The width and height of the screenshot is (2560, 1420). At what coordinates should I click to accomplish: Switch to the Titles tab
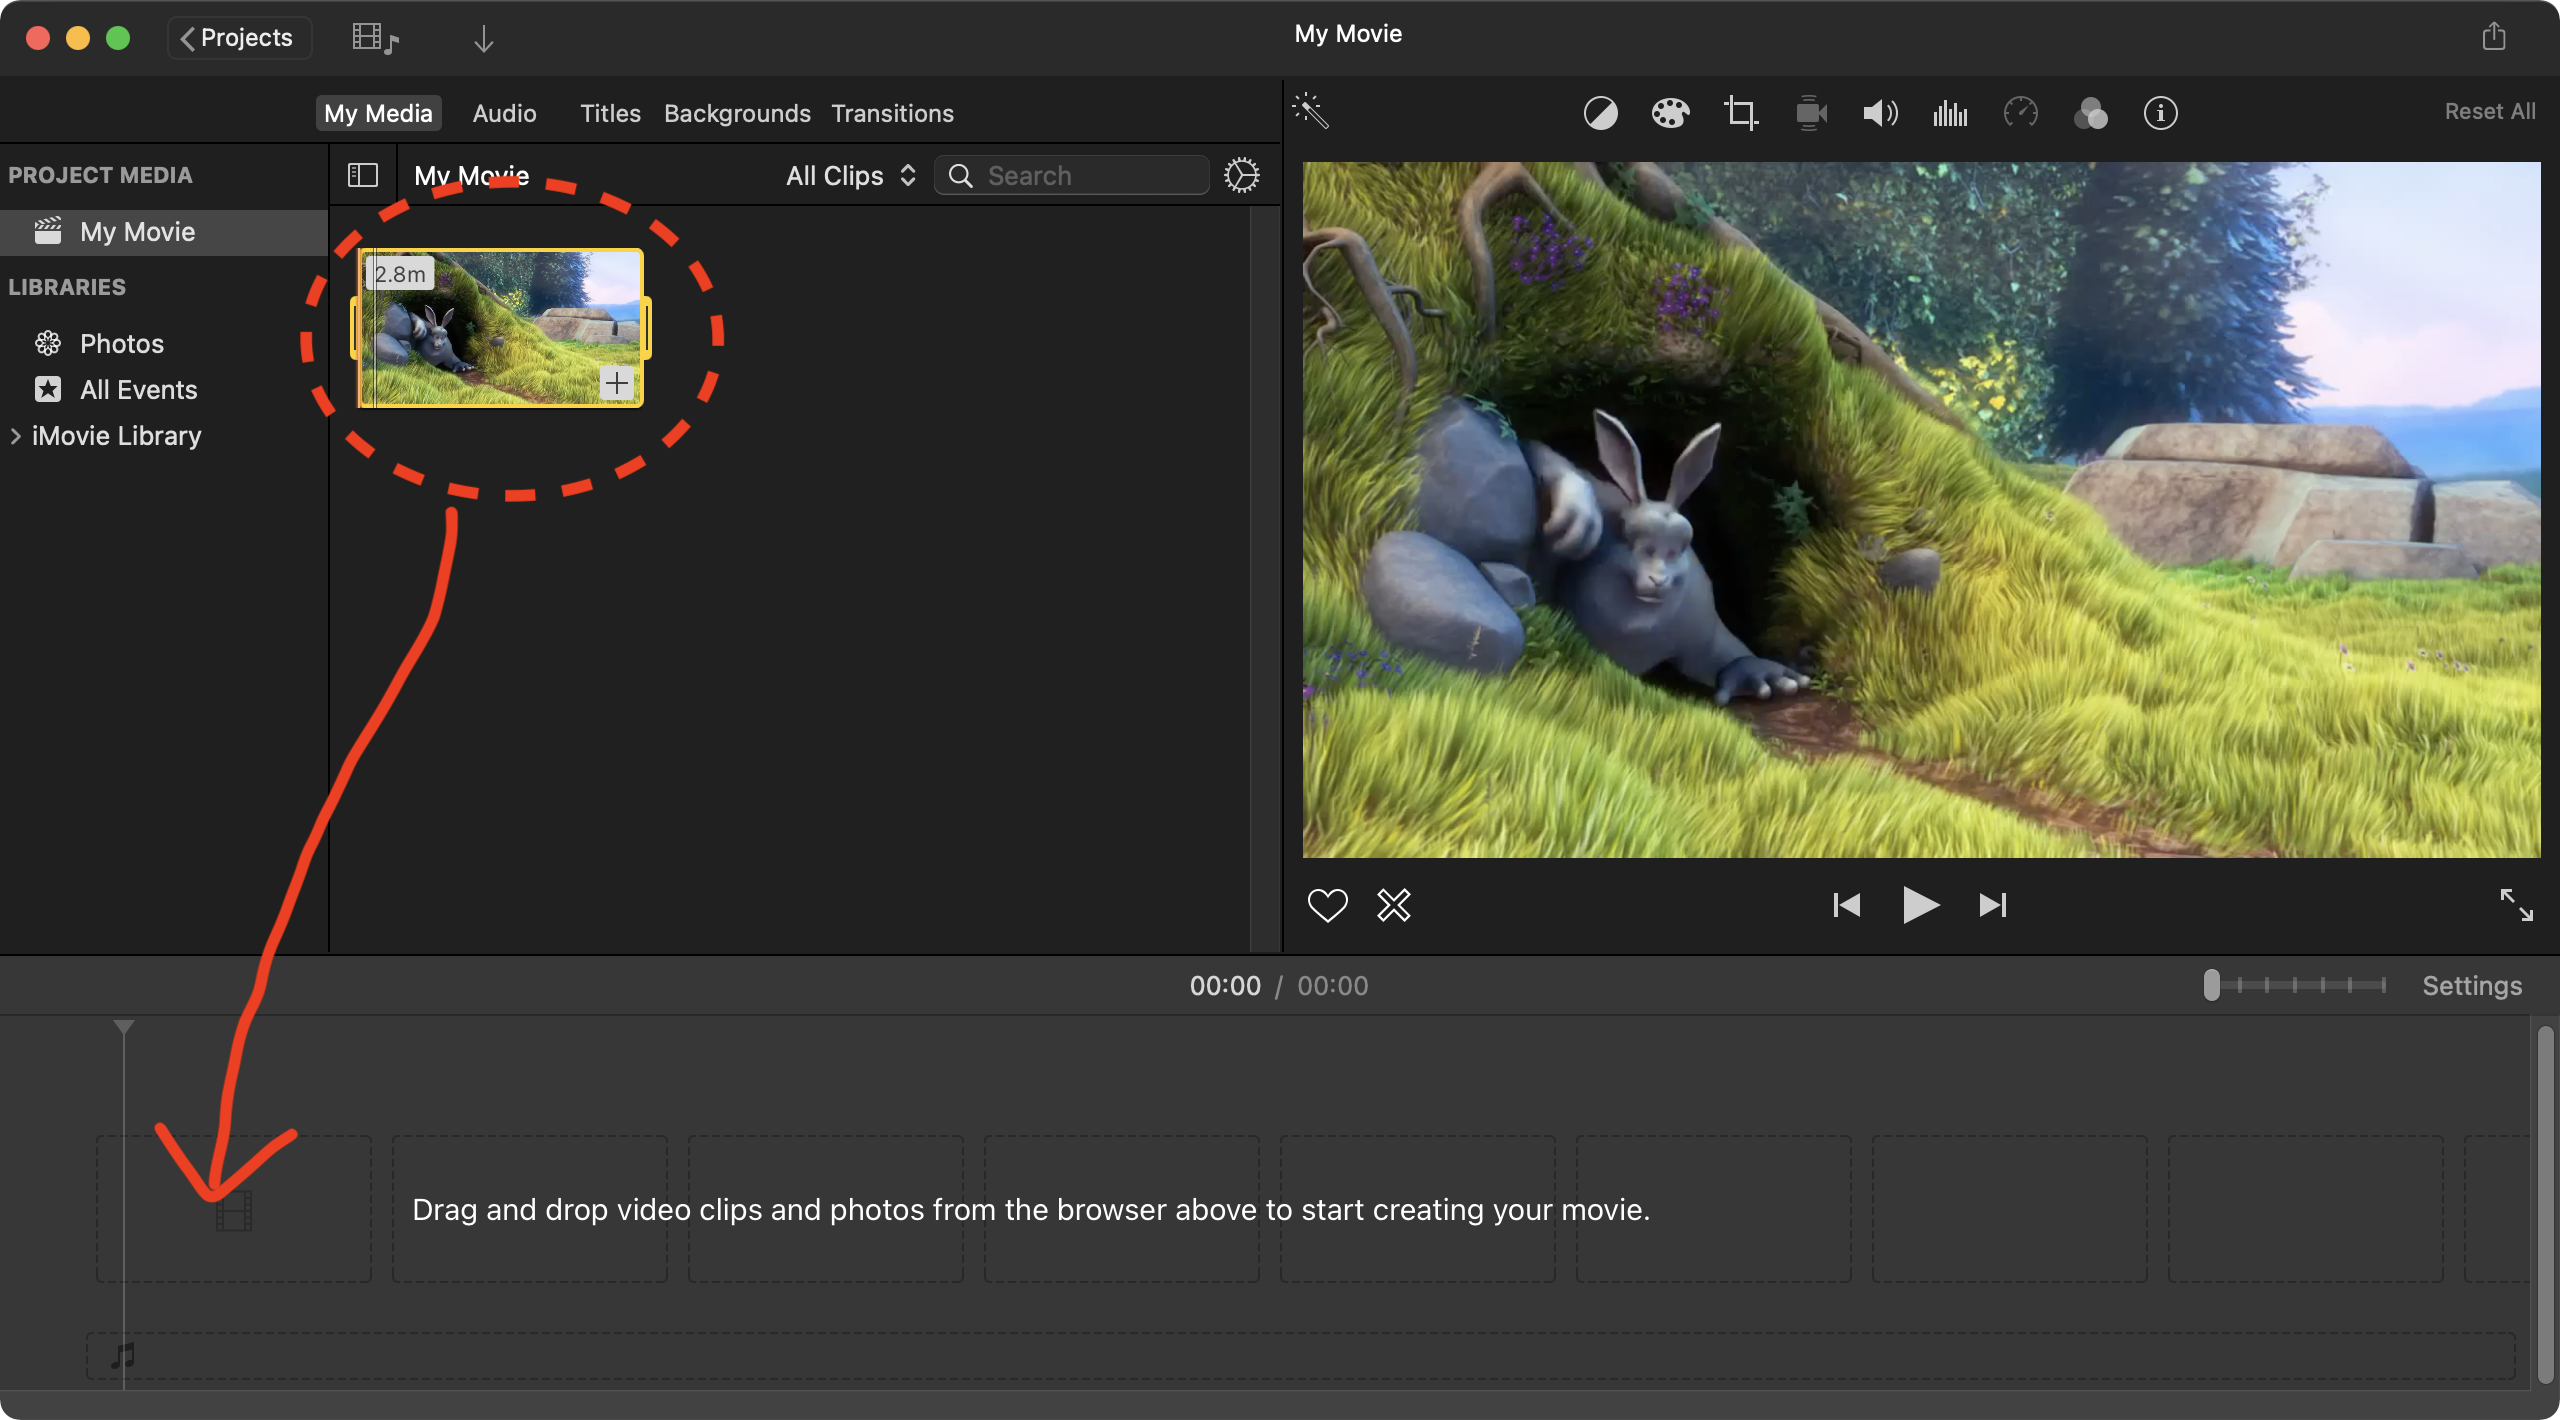610,113
